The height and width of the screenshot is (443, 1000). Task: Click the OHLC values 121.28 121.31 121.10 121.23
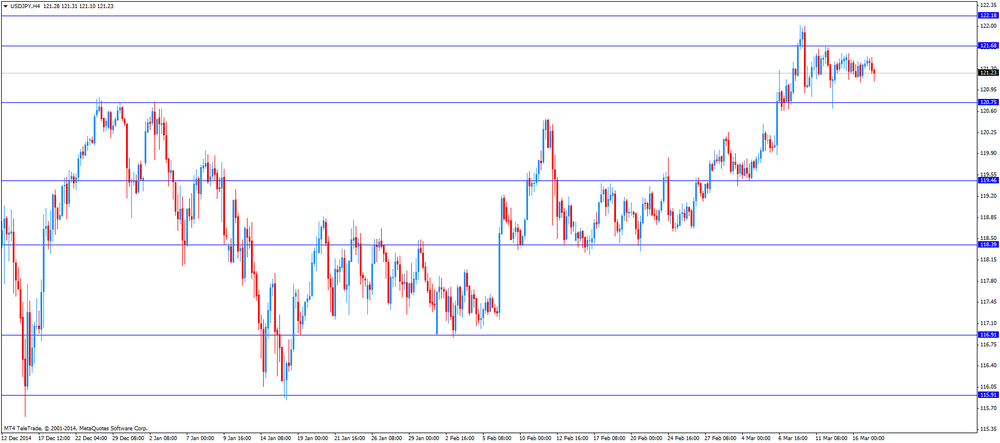point(78,6)
